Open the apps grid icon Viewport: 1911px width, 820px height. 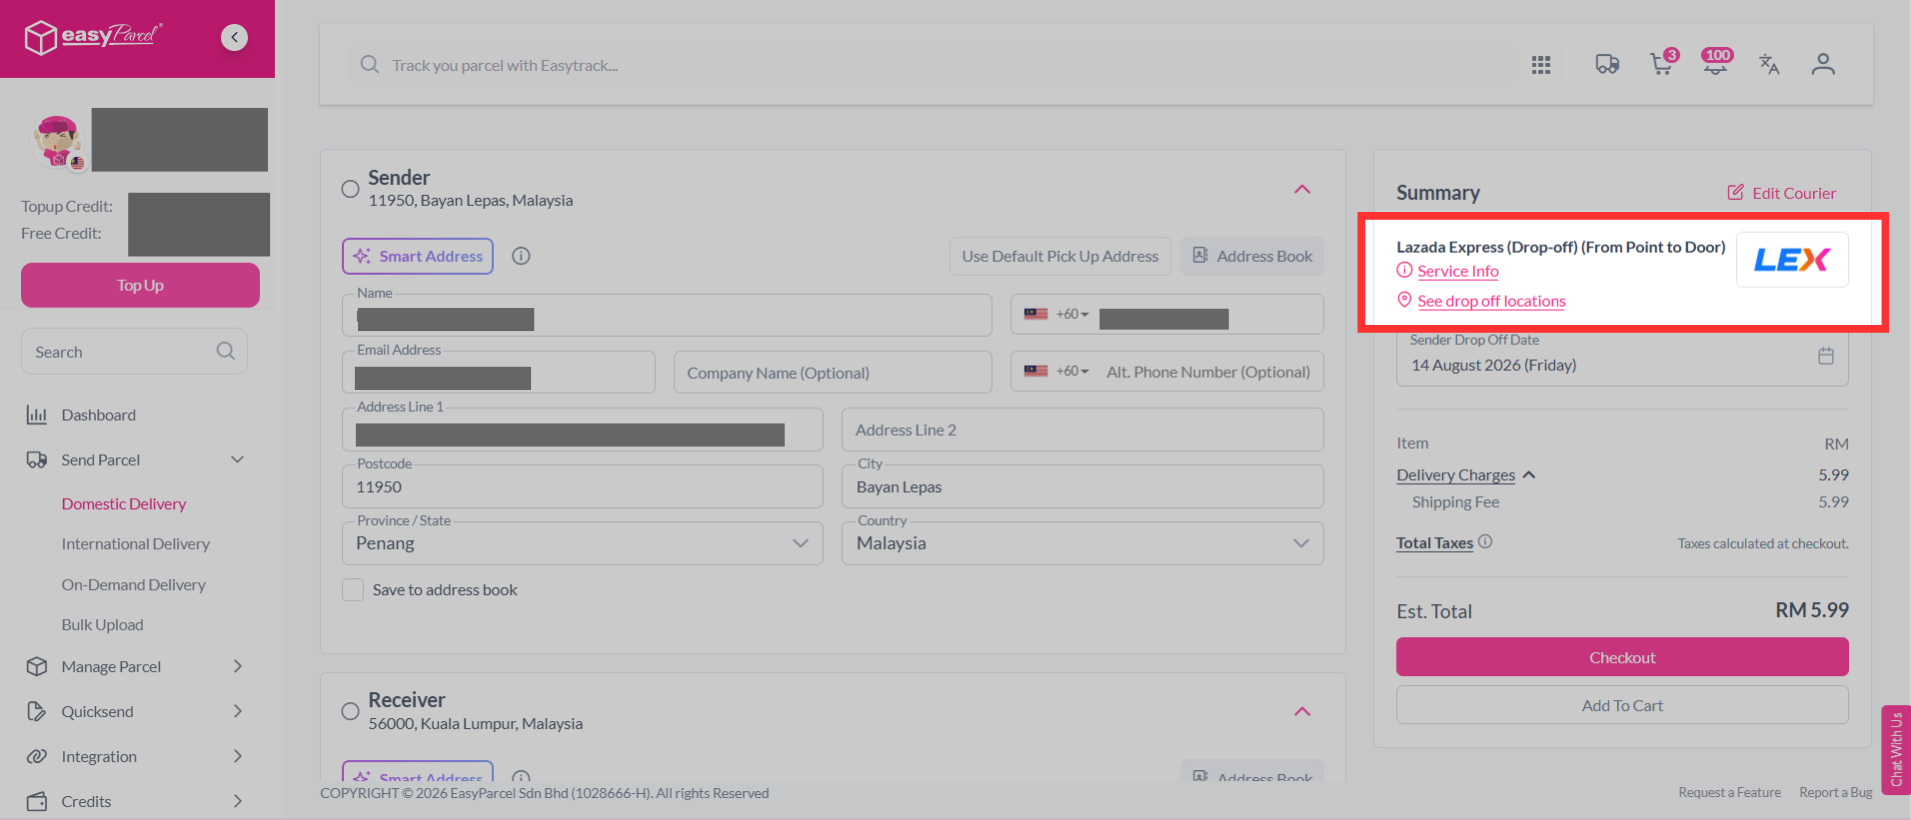pos(1541,65)
